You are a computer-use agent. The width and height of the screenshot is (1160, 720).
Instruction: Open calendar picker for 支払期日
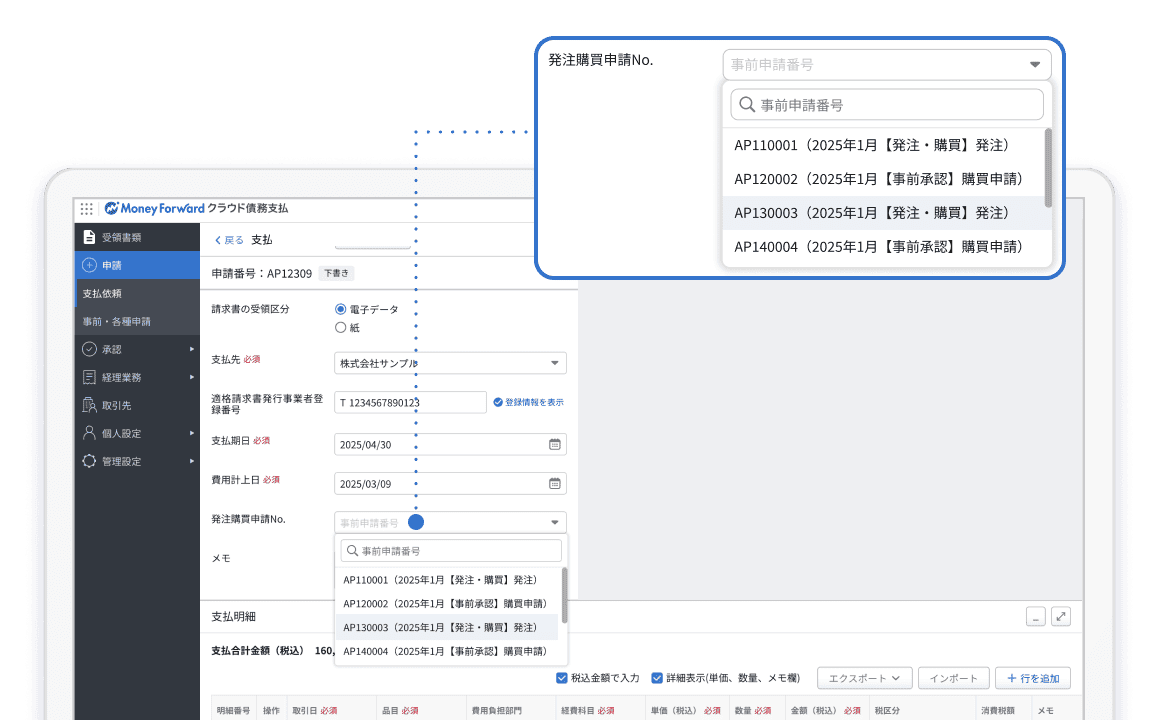tap(554, 444)
